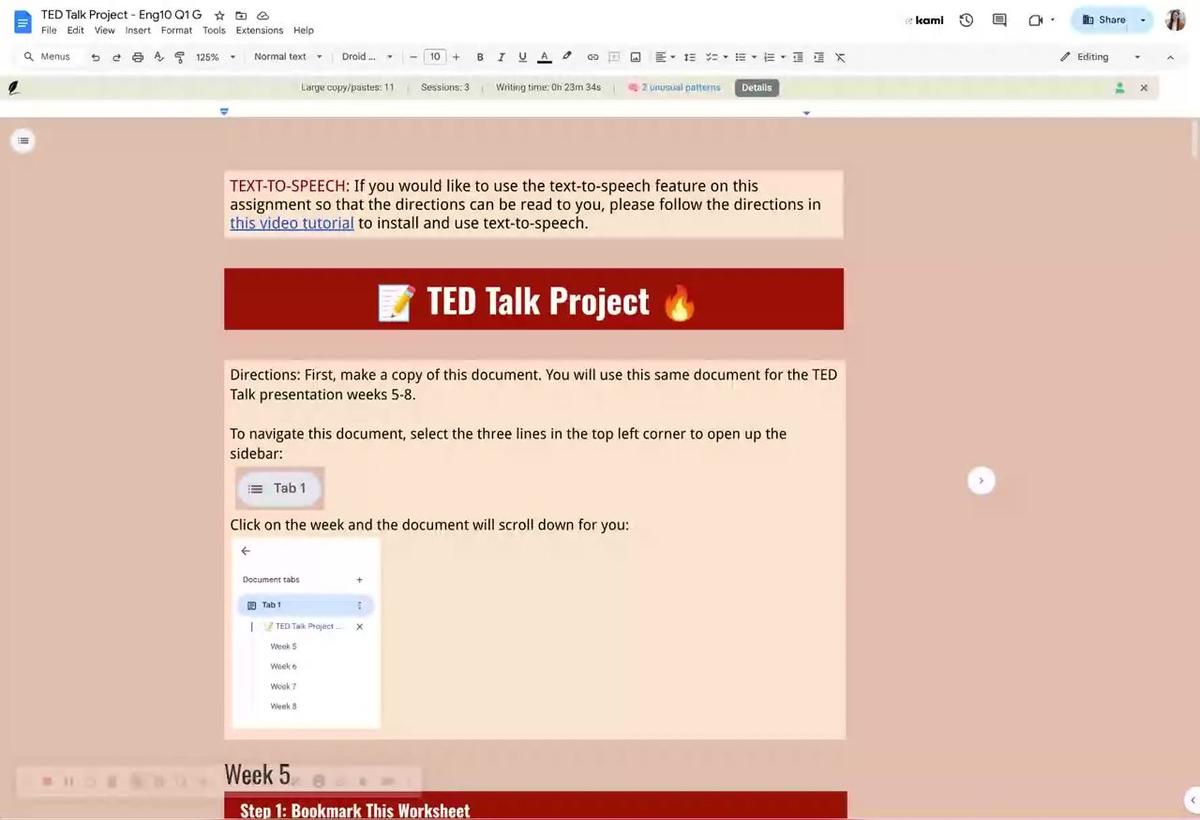The height and width of the screenshot is (820, 1200).
Task: Click the Share button
Action: click(x=1103, y=20)
